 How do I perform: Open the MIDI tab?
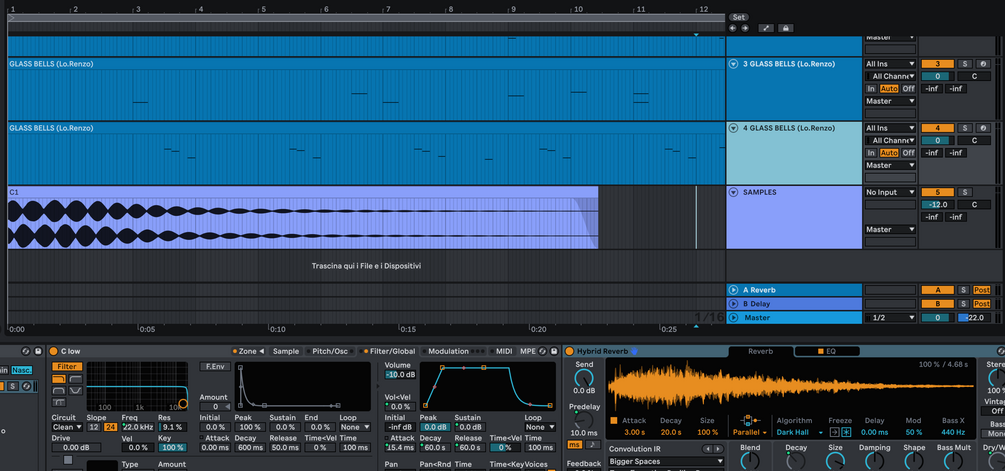(x=504, y=351)
